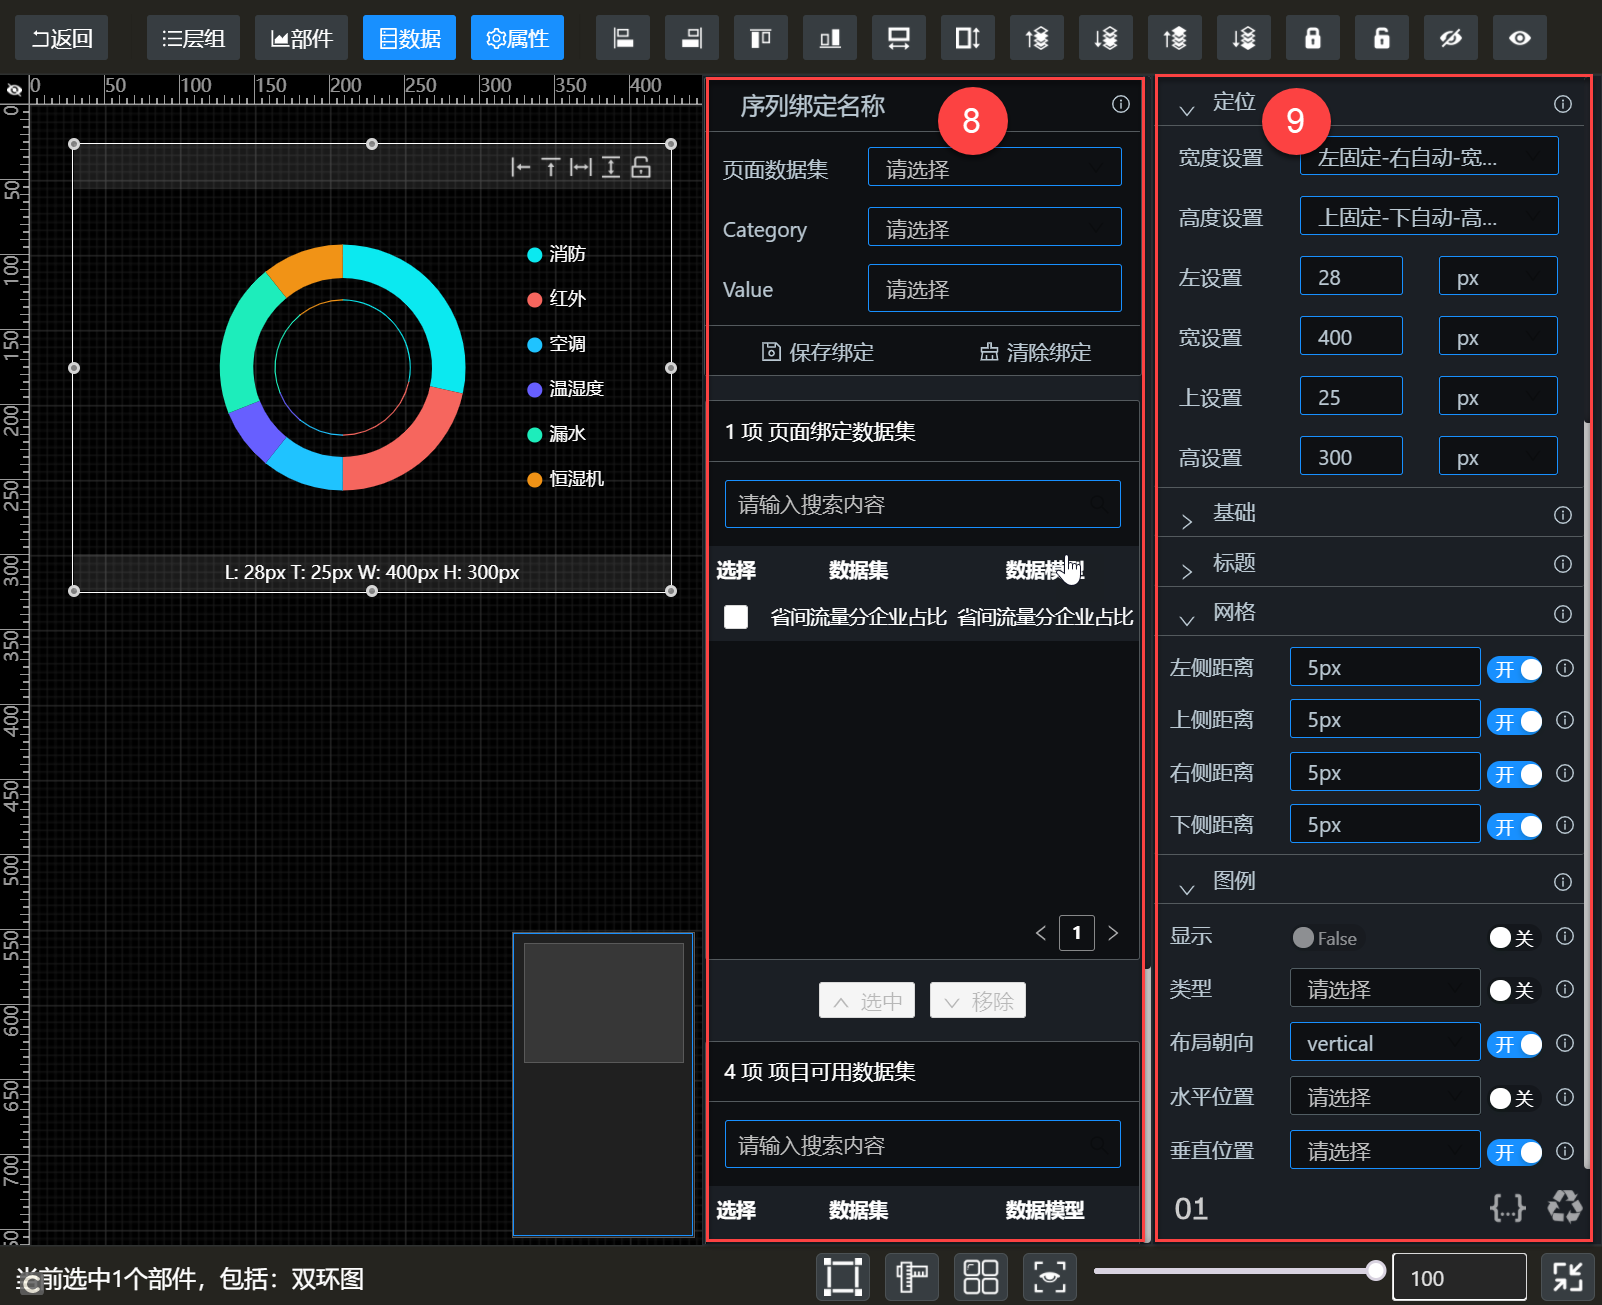The width and height of the screenshot is (1602, 1305).
Task: Open the 高度设置 dropdown
Action: point(1429,216)
